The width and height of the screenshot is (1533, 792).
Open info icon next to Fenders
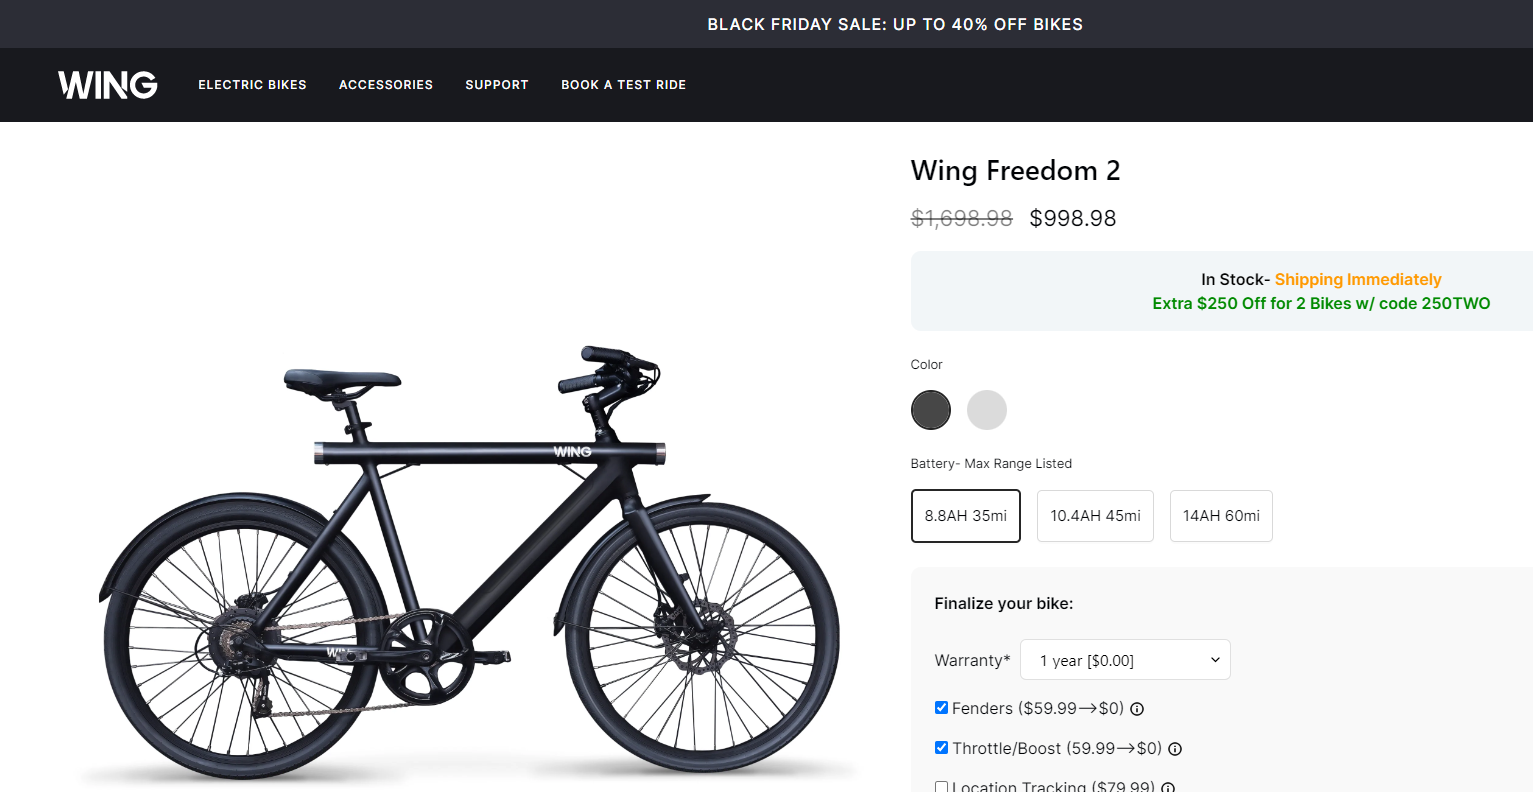click(1137, 709)
